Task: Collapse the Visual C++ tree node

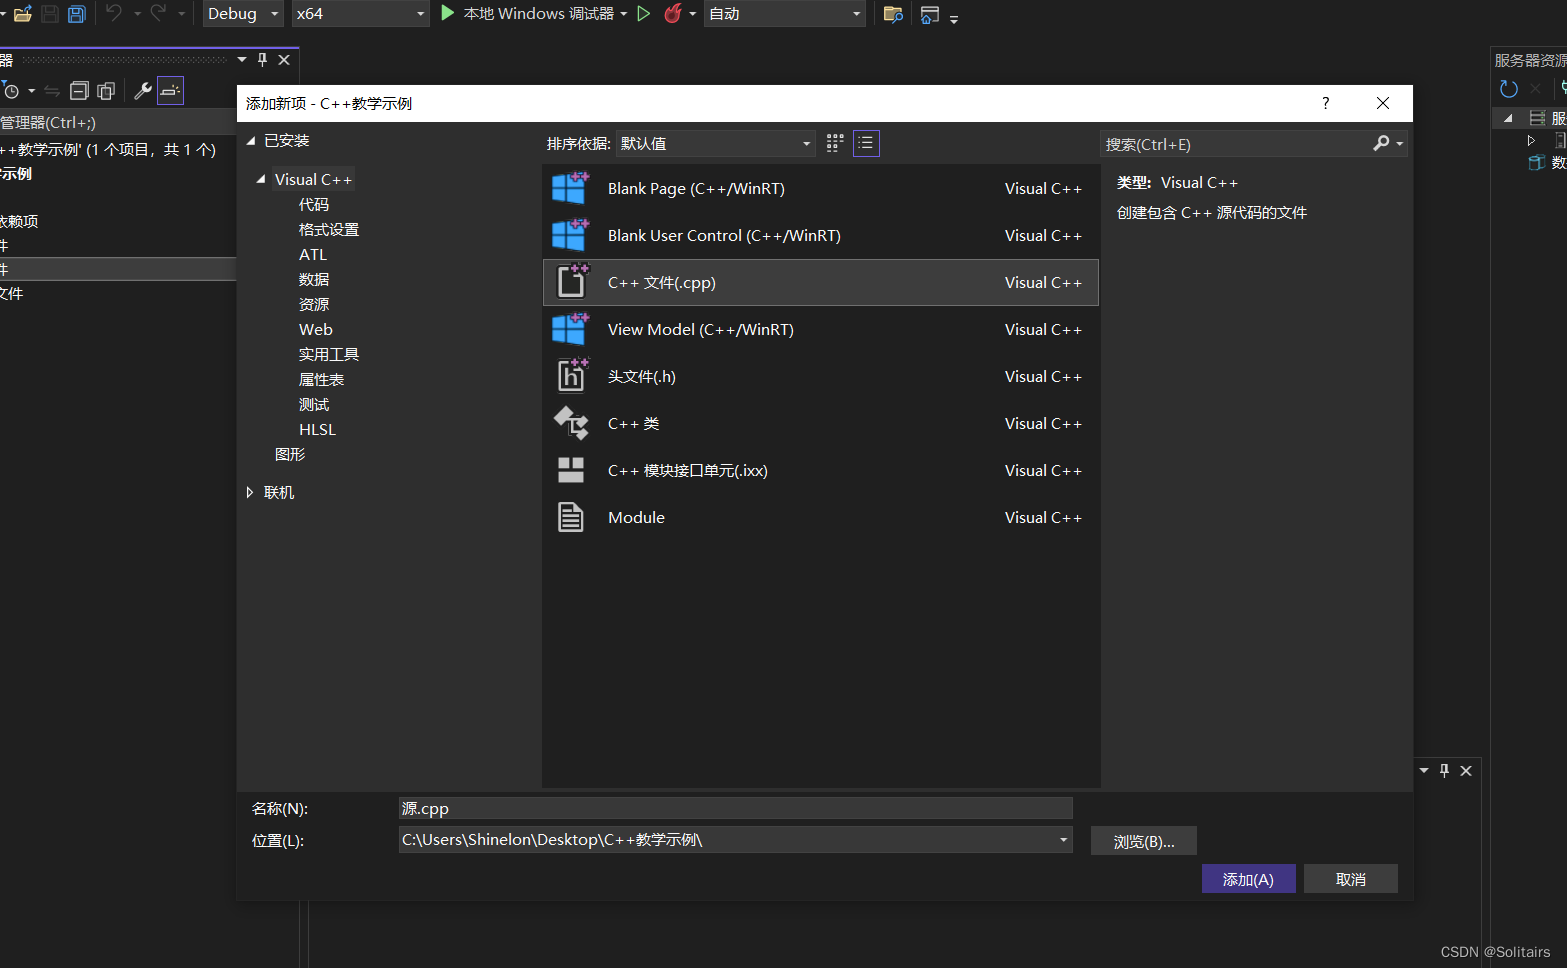Action: click(261, 180)
